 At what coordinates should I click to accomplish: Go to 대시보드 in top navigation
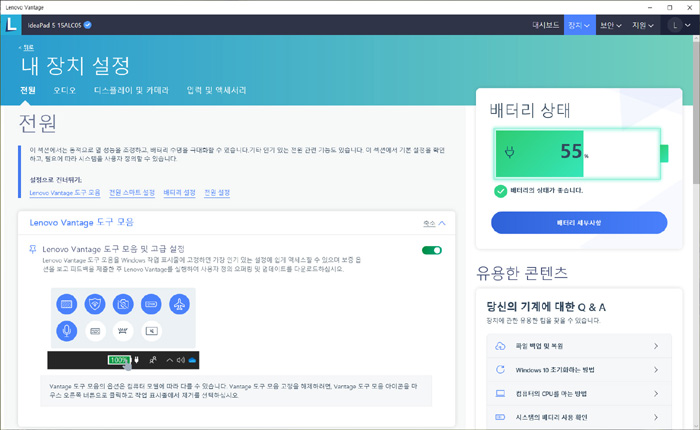[546, 25]
